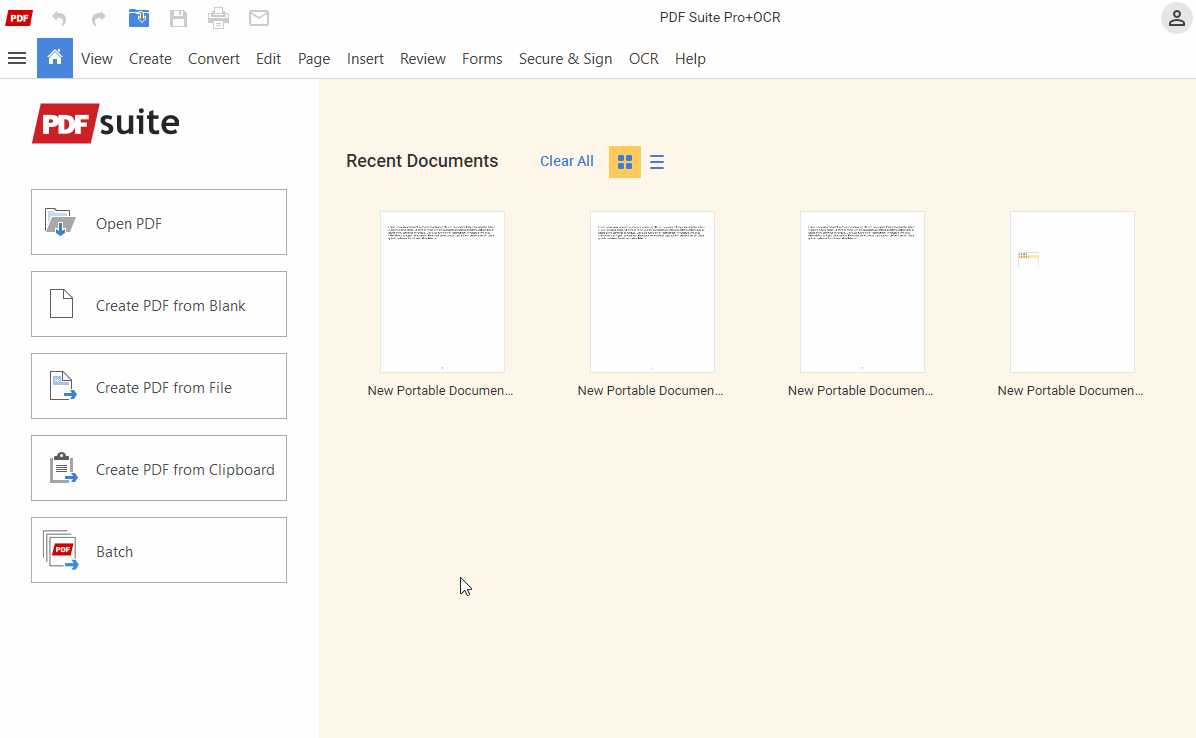This screenshot has height=738, width=1196.
Task: Open the hamburger menu icon
Action: point(17,58)
